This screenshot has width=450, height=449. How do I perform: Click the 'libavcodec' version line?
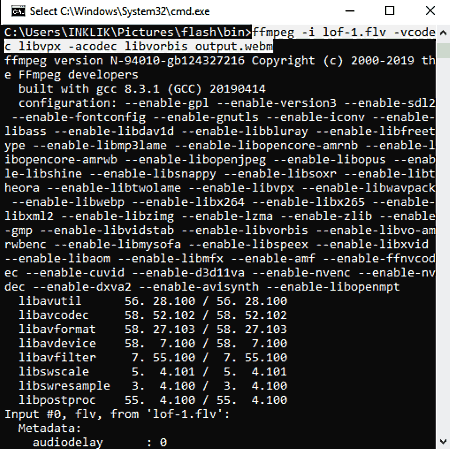(153, 315)
